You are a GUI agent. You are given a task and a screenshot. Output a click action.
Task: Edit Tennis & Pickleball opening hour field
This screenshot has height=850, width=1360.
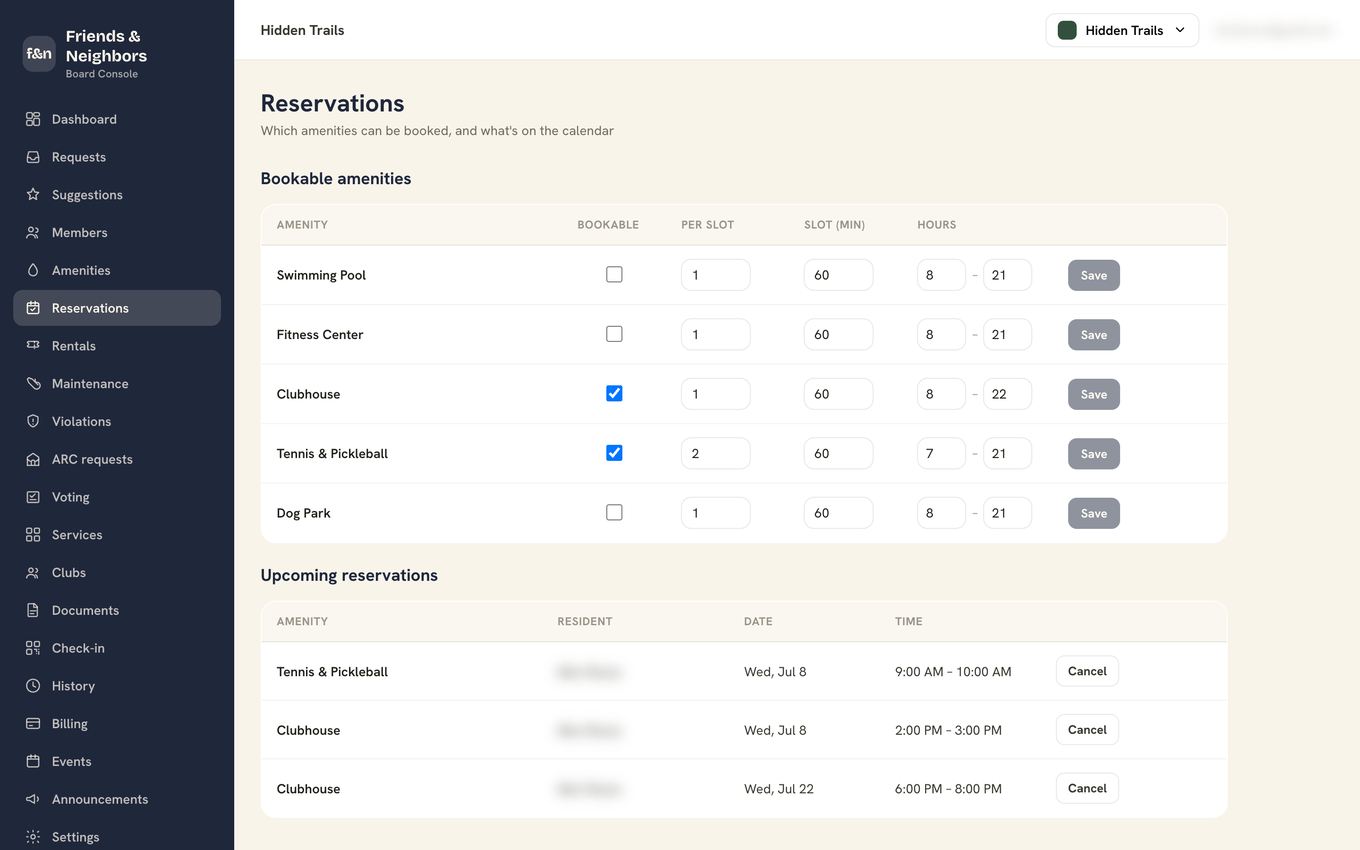click(941, 454)
